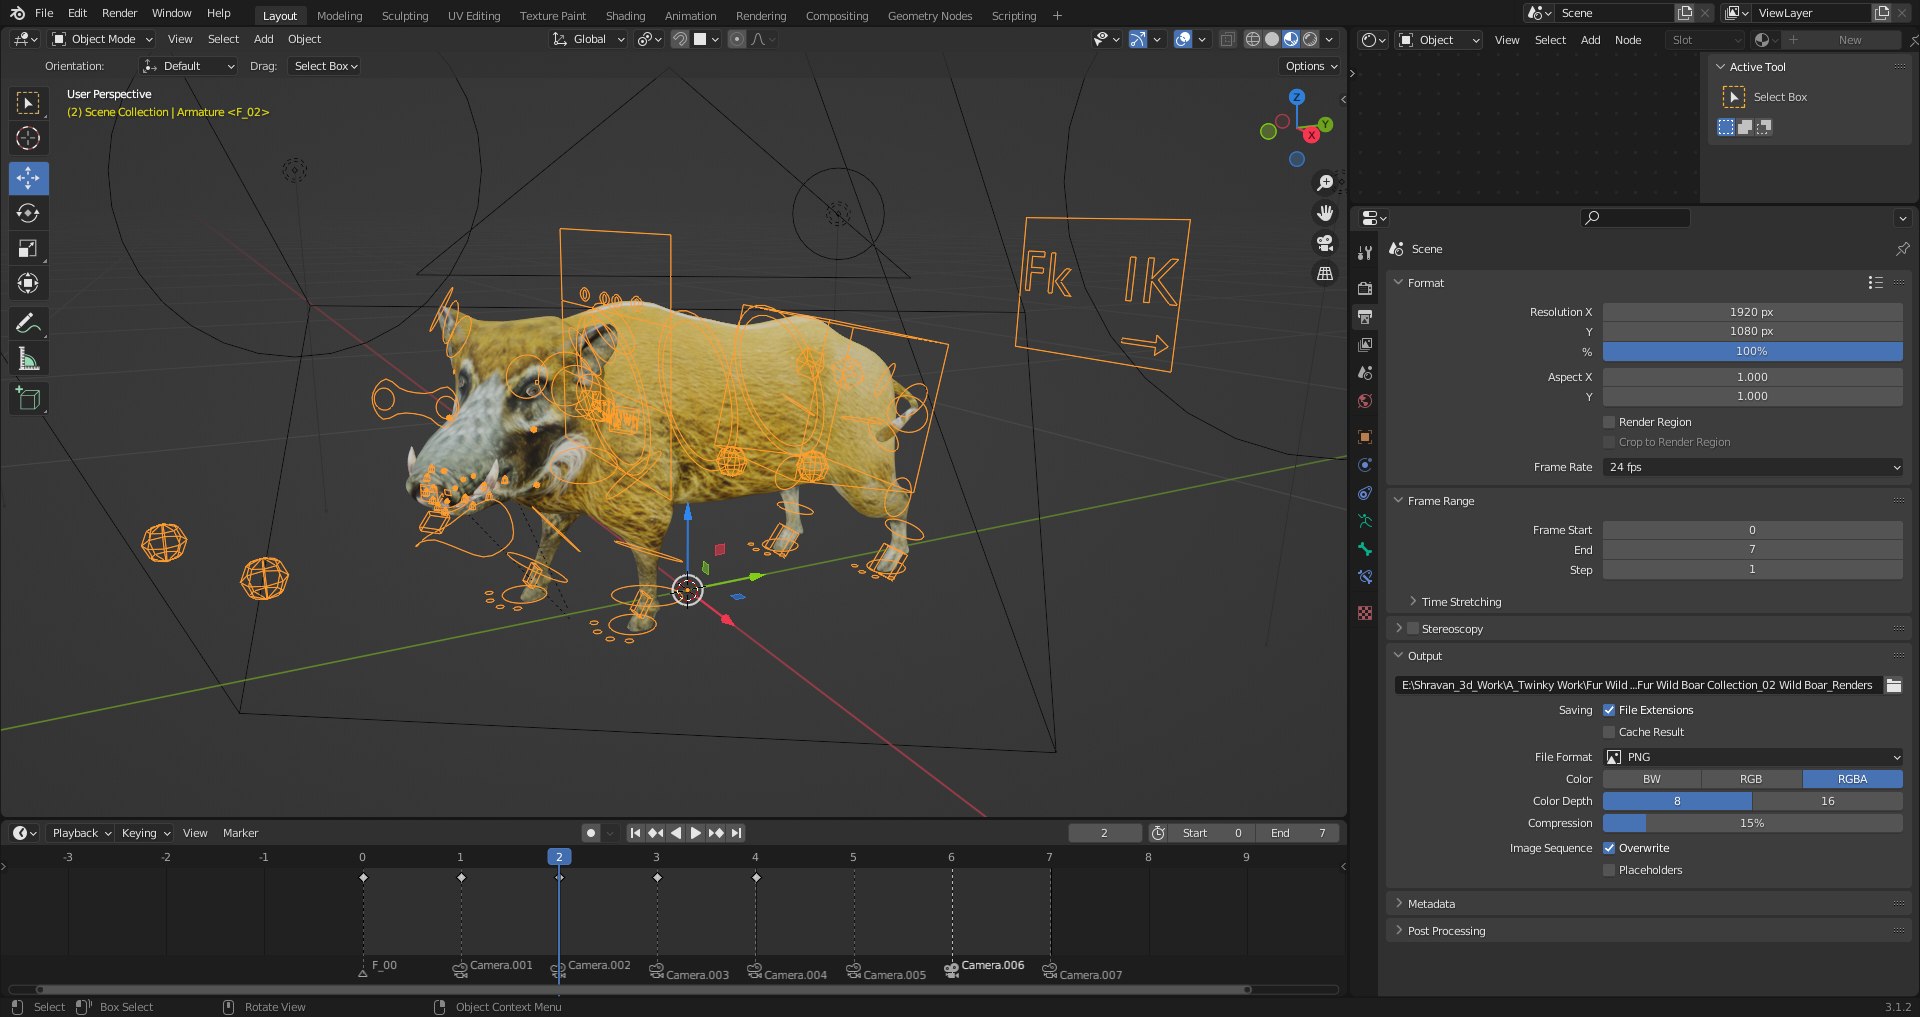The height and width of the screenshot is (1017, 1920).
Task: Open the View Layer properties tab
Action: pos(1365,344)
